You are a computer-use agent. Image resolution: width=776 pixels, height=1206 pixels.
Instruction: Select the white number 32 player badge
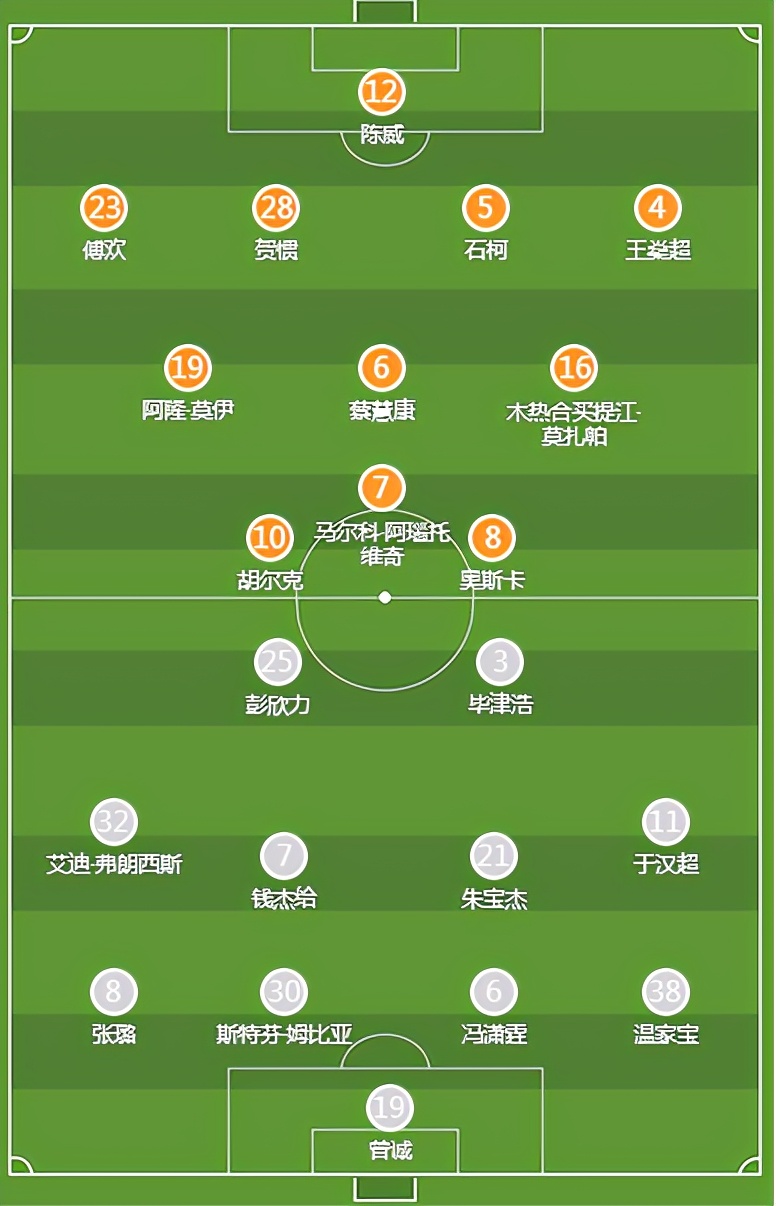pos(114,823)
